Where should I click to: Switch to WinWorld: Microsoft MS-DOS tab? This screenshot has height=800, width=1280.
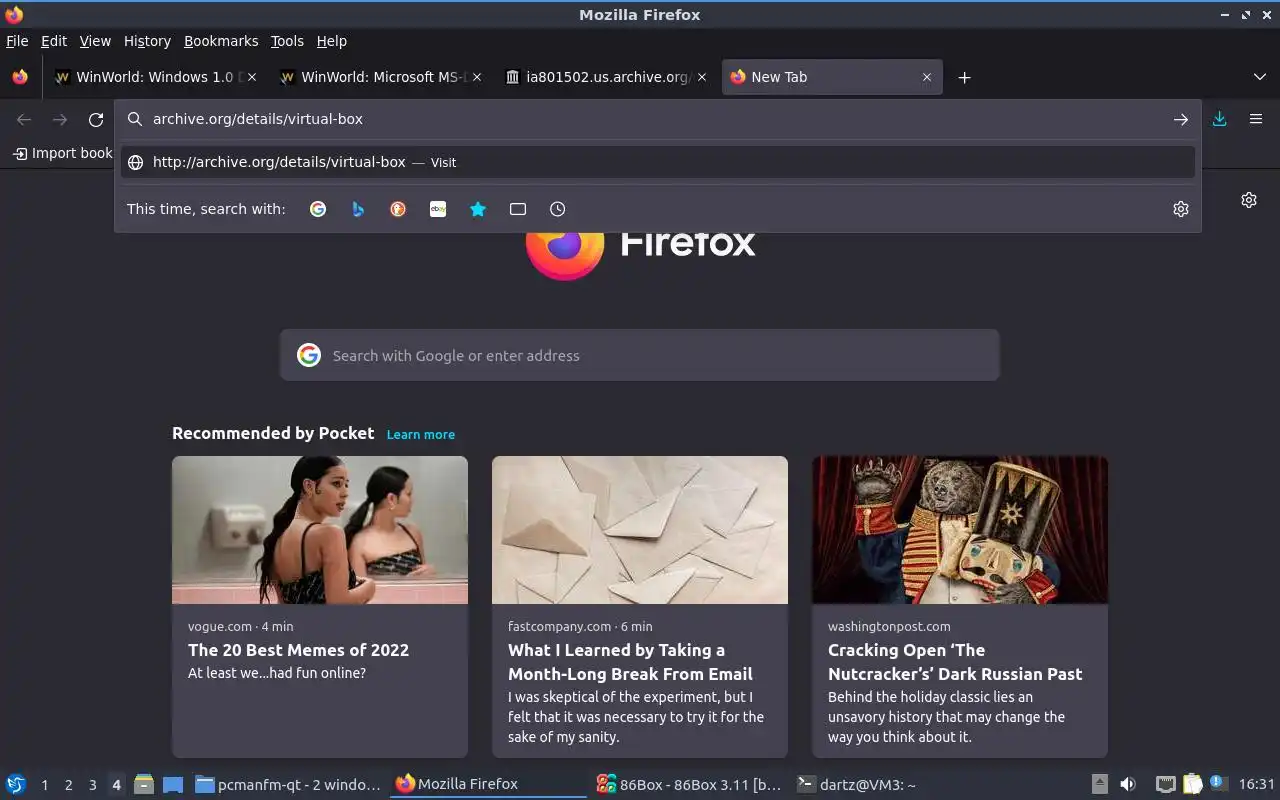point(382,77)
